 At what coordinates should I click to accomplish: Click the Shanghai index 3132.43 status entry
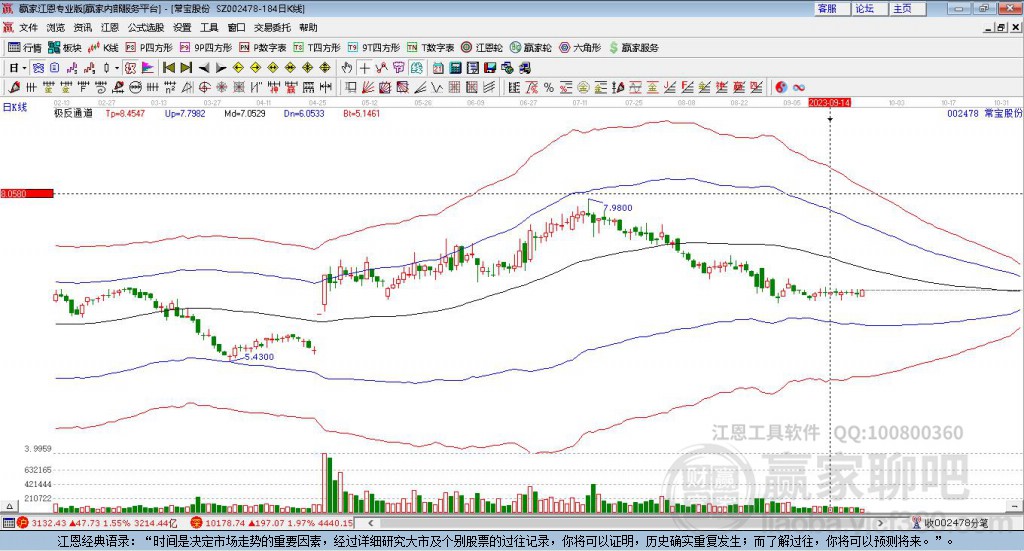click(x=97, y=523)
